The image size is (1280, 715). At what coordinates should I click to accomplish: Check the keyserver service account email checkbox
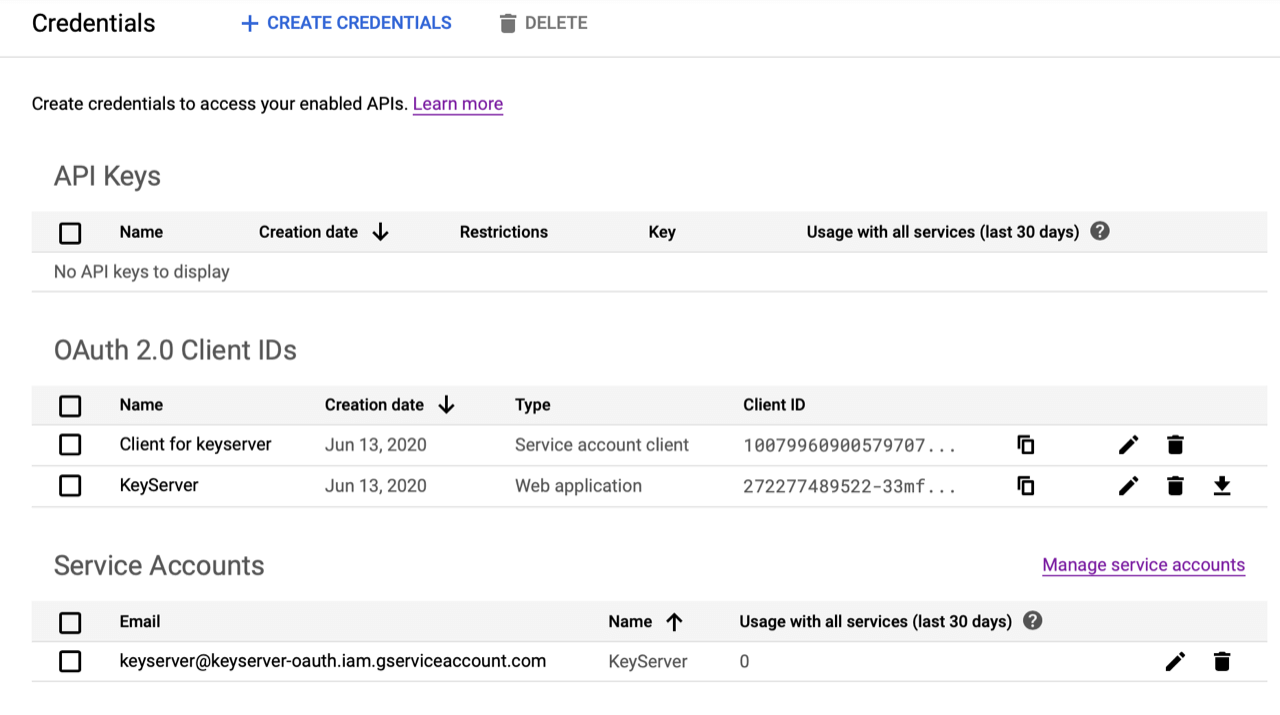point(70,661)
